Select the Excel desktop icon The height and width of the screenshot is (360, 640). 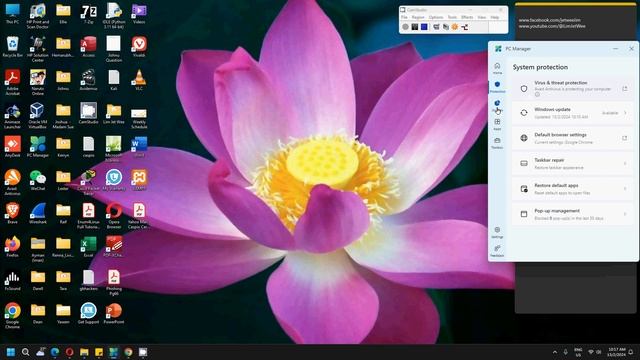point(89,247)
